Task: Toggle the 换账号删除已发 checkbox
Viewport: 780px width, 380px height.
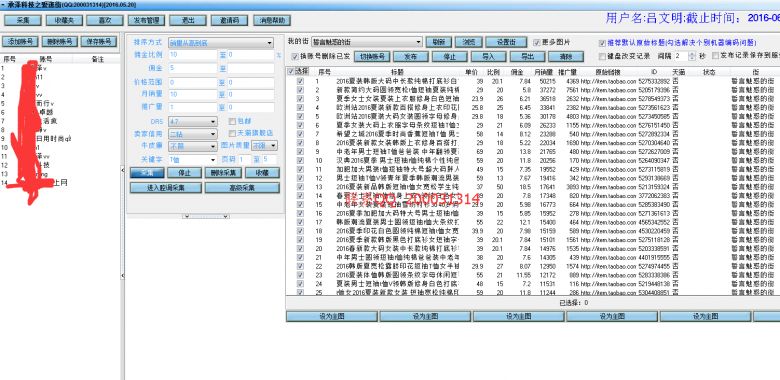Action: tap(294, 57)
